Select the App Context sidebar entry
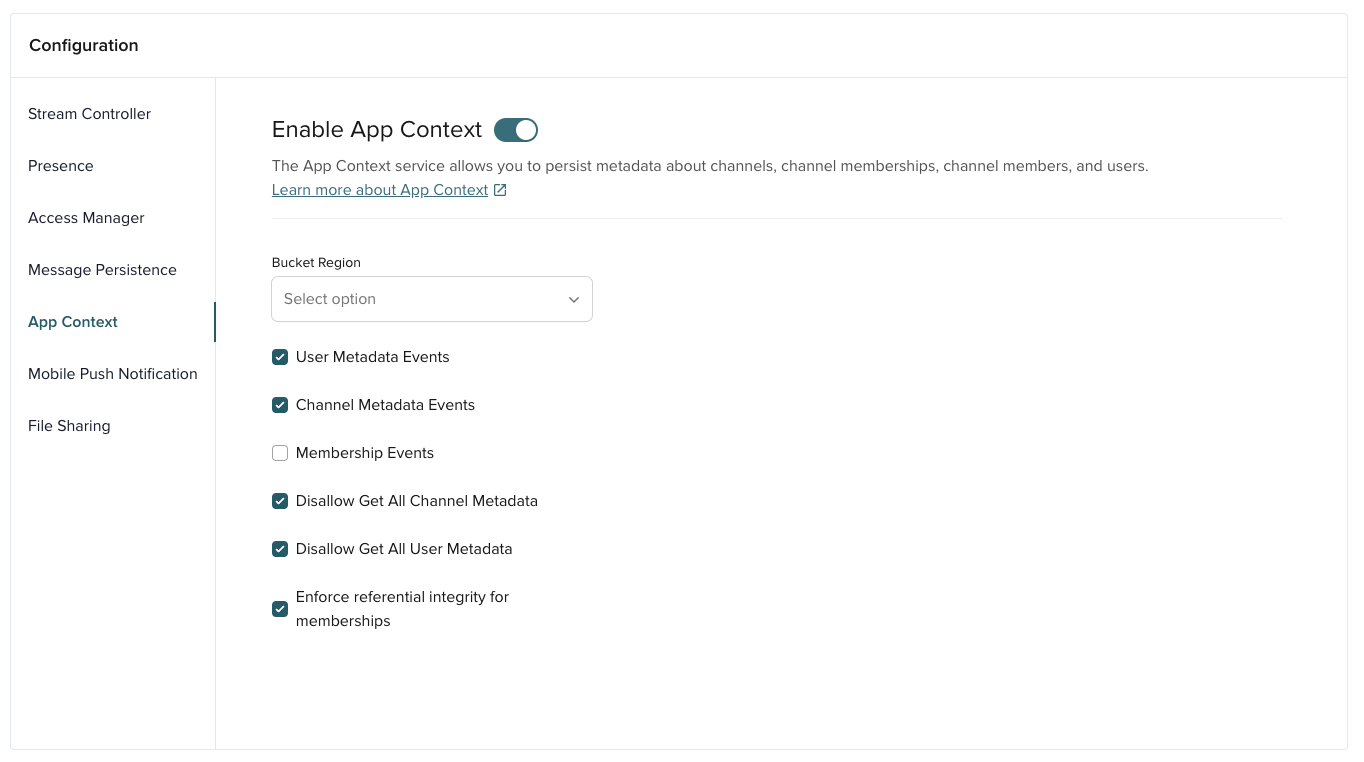1364x762 pixels. [x=72, y=322]
